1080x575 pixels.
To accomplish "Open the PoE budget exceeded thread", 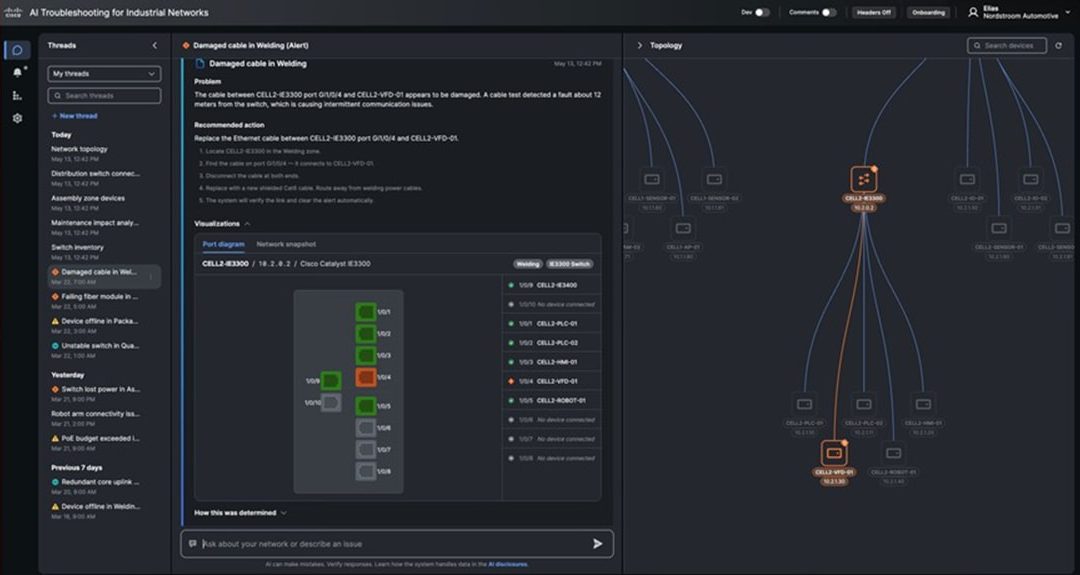I will pyautogui.click(x=104, y=443).
